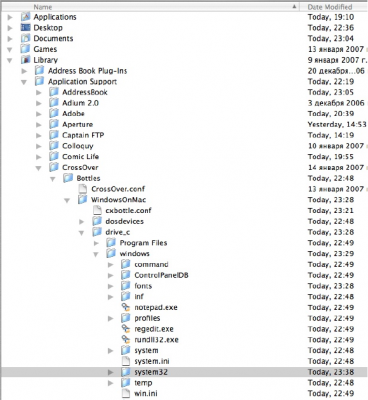This screenshot has width=368, height=400.
Task: Collapse the drive_c folder
Action: pyautogui.click(x=82, y=233)
